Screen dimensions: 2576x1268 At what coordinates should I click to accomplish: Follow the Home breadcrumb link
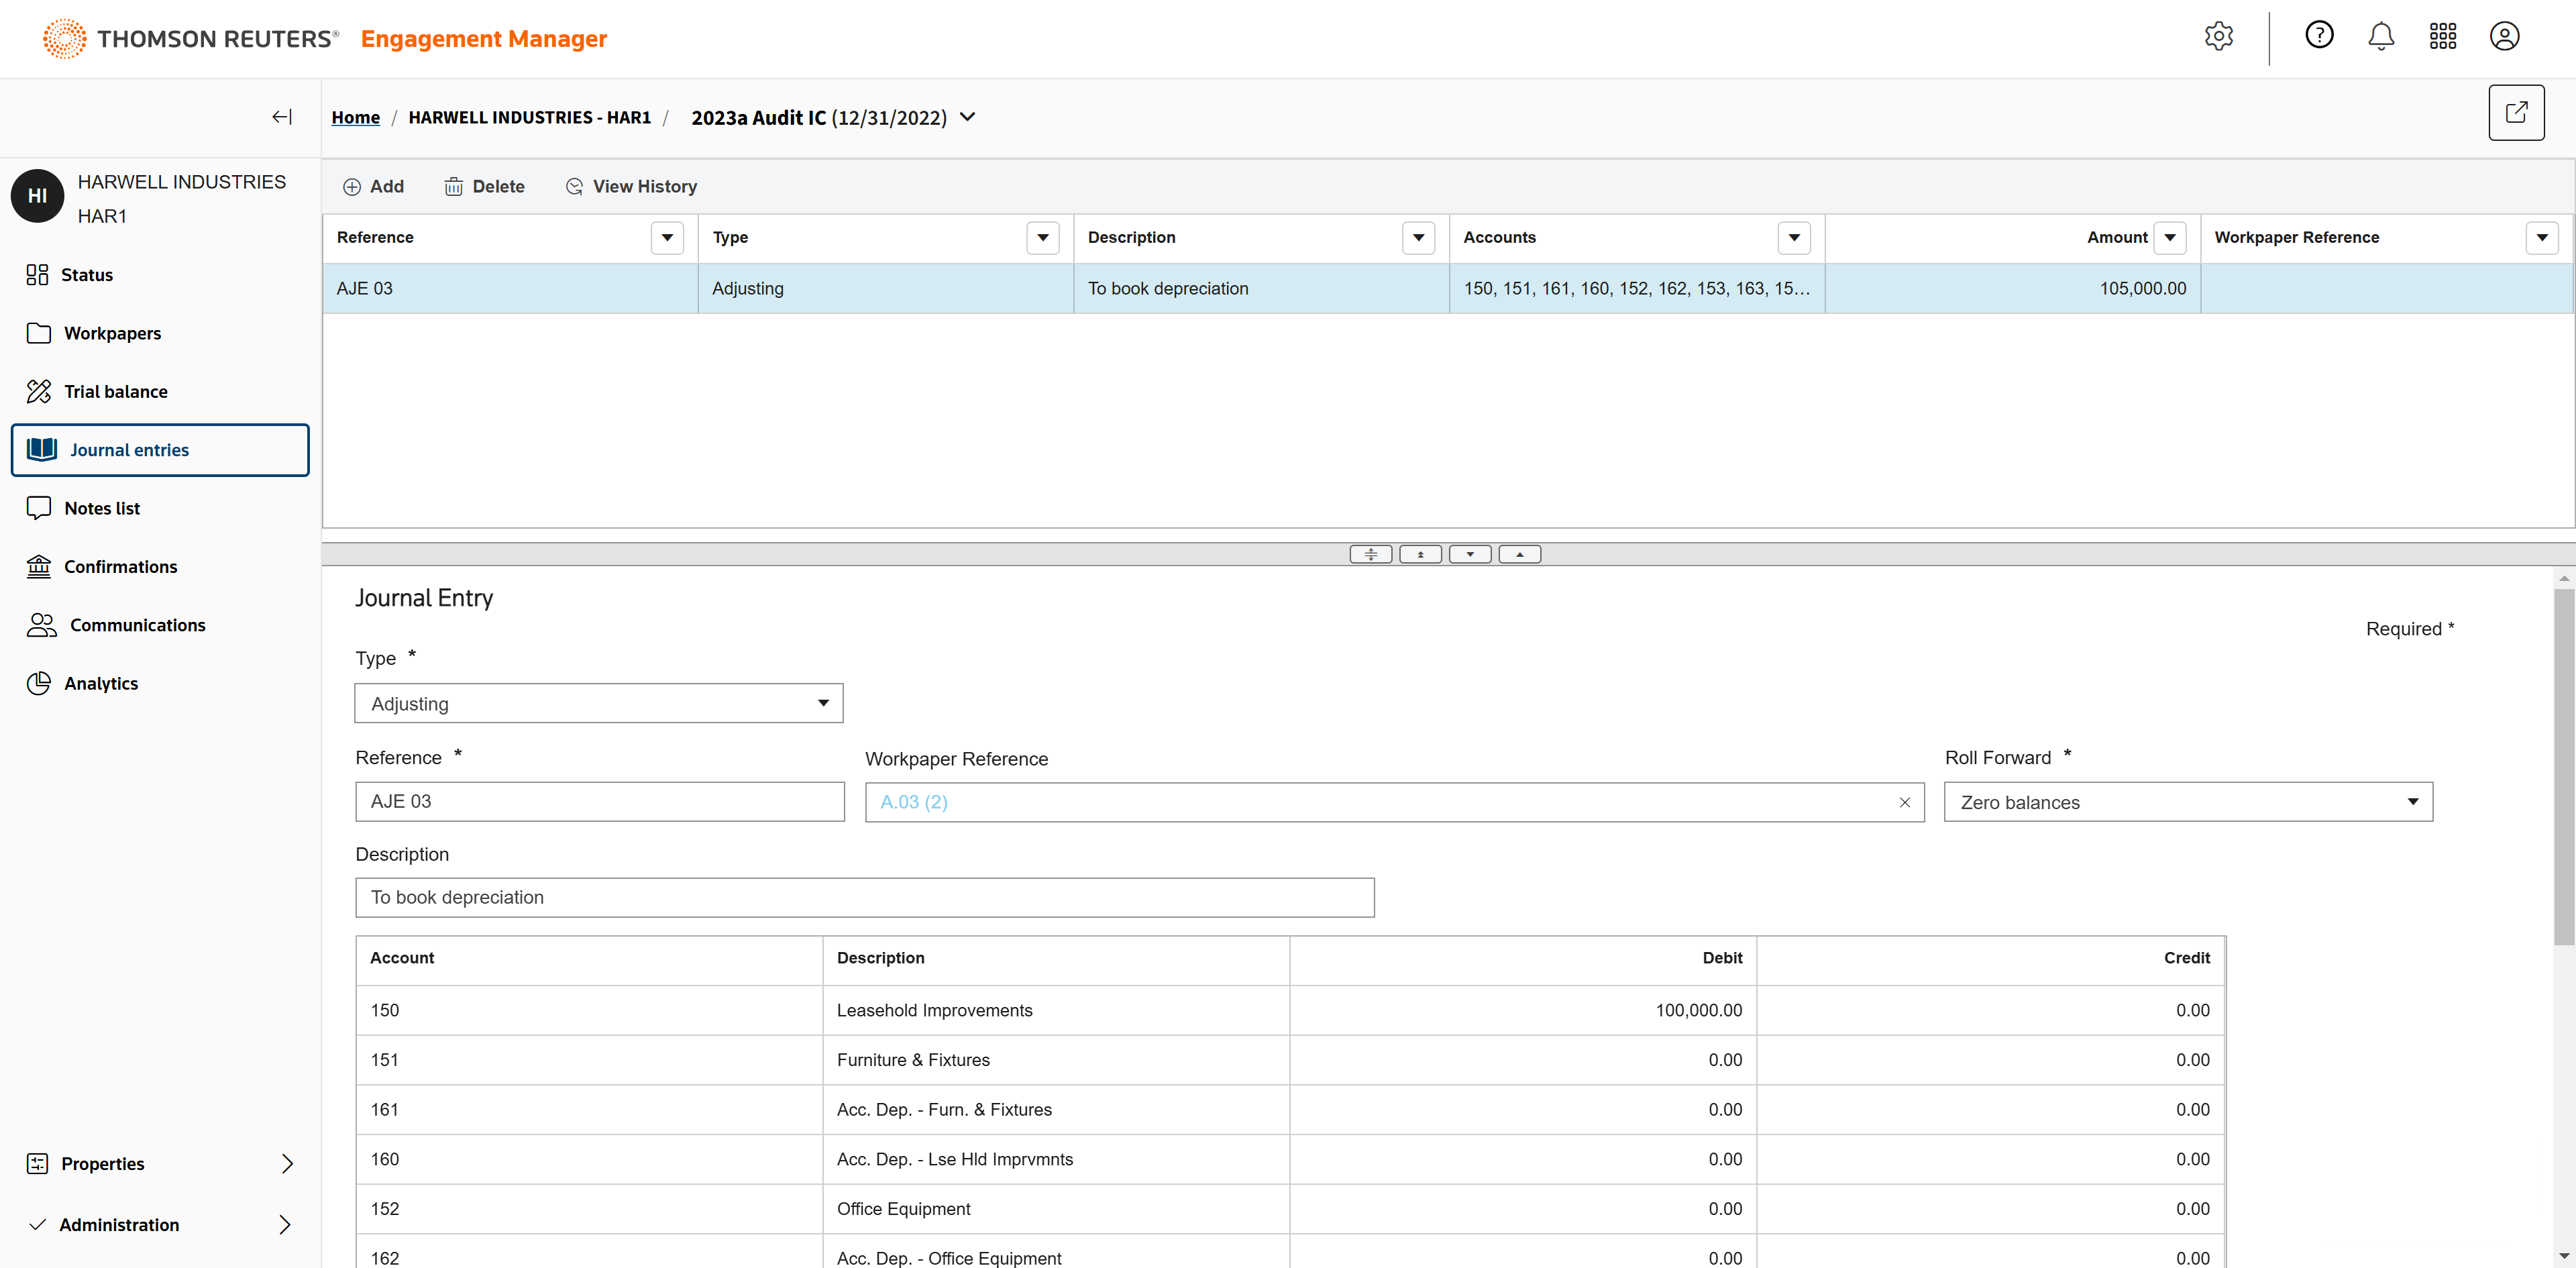coord(355,118)
